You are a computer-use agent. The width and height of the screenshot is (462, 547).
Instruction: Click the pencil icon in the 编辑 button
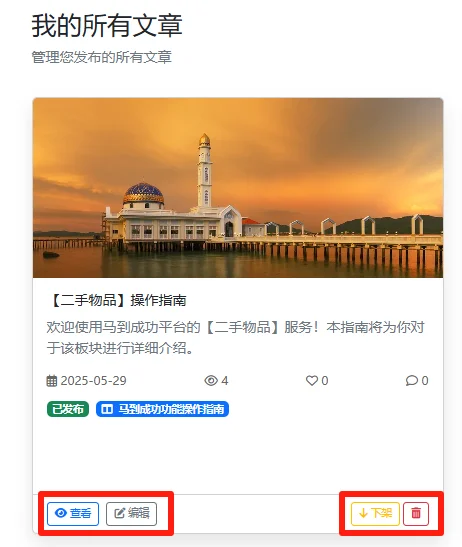click(x=120, y=513)
